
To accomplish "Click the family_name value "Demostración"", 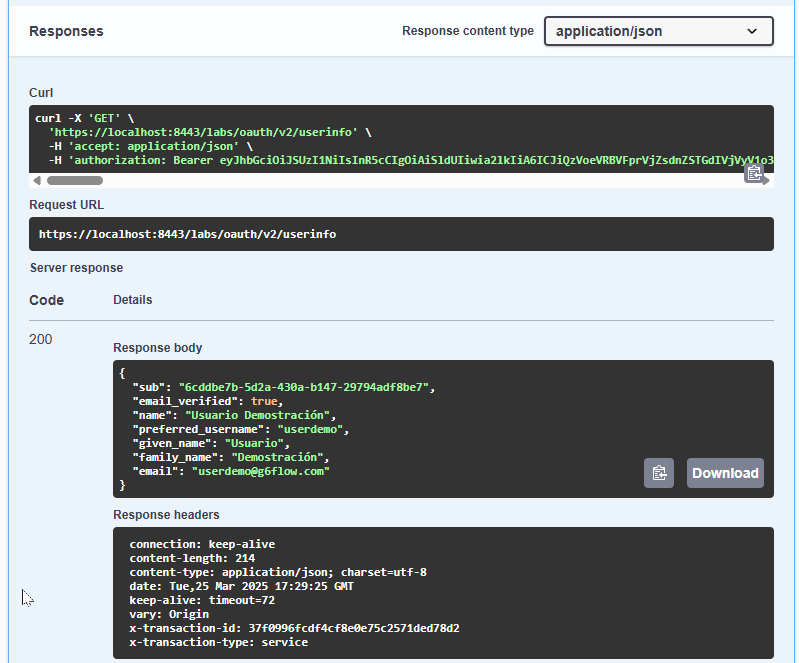I will click(x=277, y=457).
